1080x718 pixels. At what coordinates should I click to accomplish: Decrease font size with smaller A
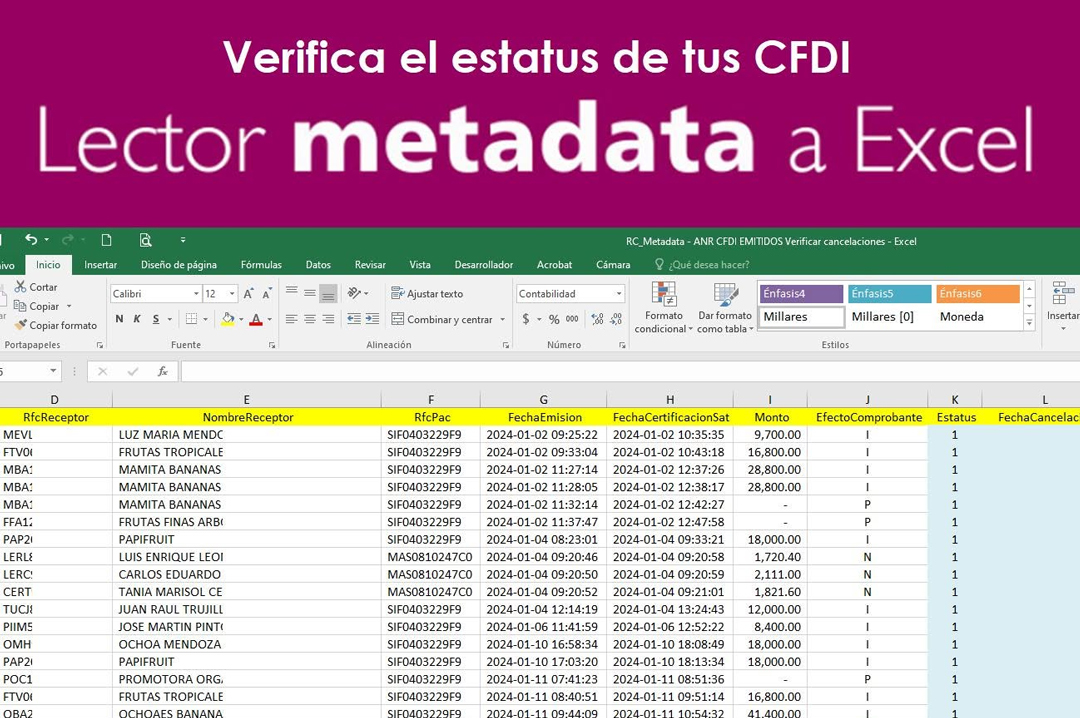[267, 294]
